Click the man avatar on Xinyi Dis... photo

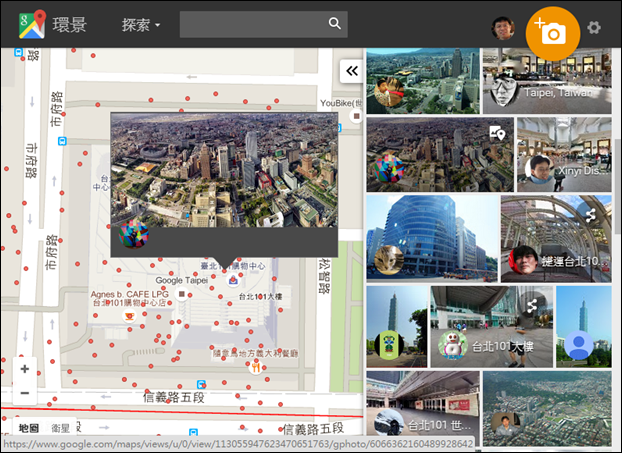pos(539,169)
